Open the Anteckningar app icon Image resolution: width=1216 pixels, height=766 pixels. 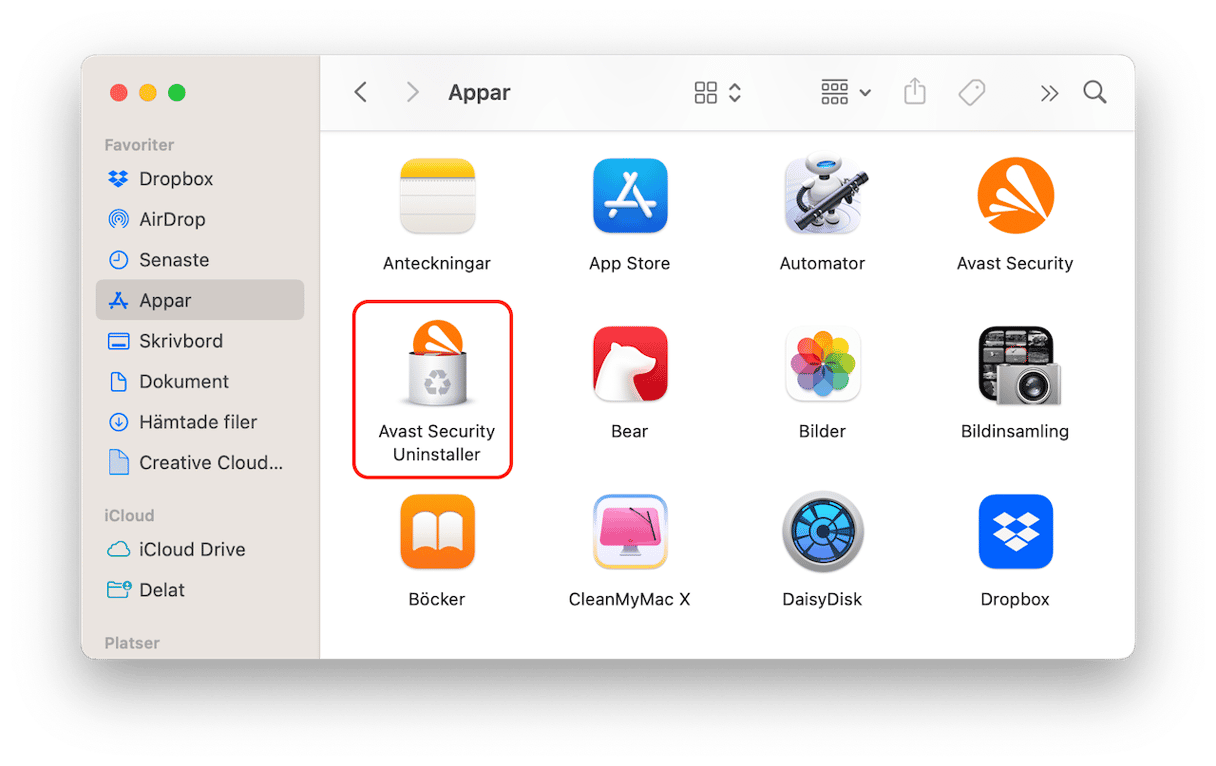tap(437, 196)
